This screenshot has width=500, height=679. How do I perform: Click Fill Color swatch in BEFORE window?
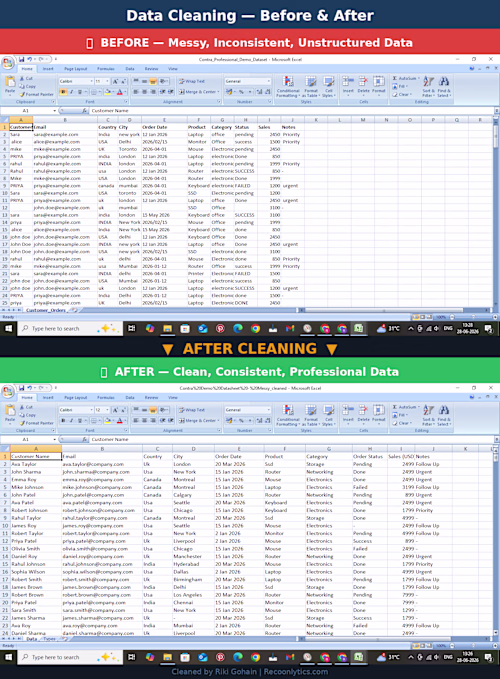pyautogui.click(x=107, y=92)
